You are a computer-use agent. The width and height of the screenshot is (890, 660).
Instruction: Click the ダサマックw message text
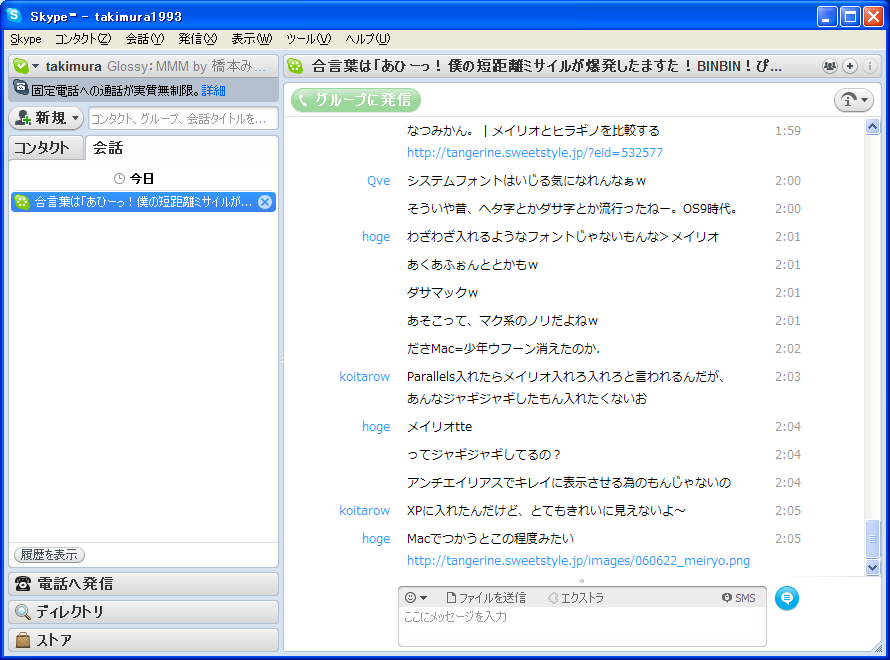(x=442, y=293)
